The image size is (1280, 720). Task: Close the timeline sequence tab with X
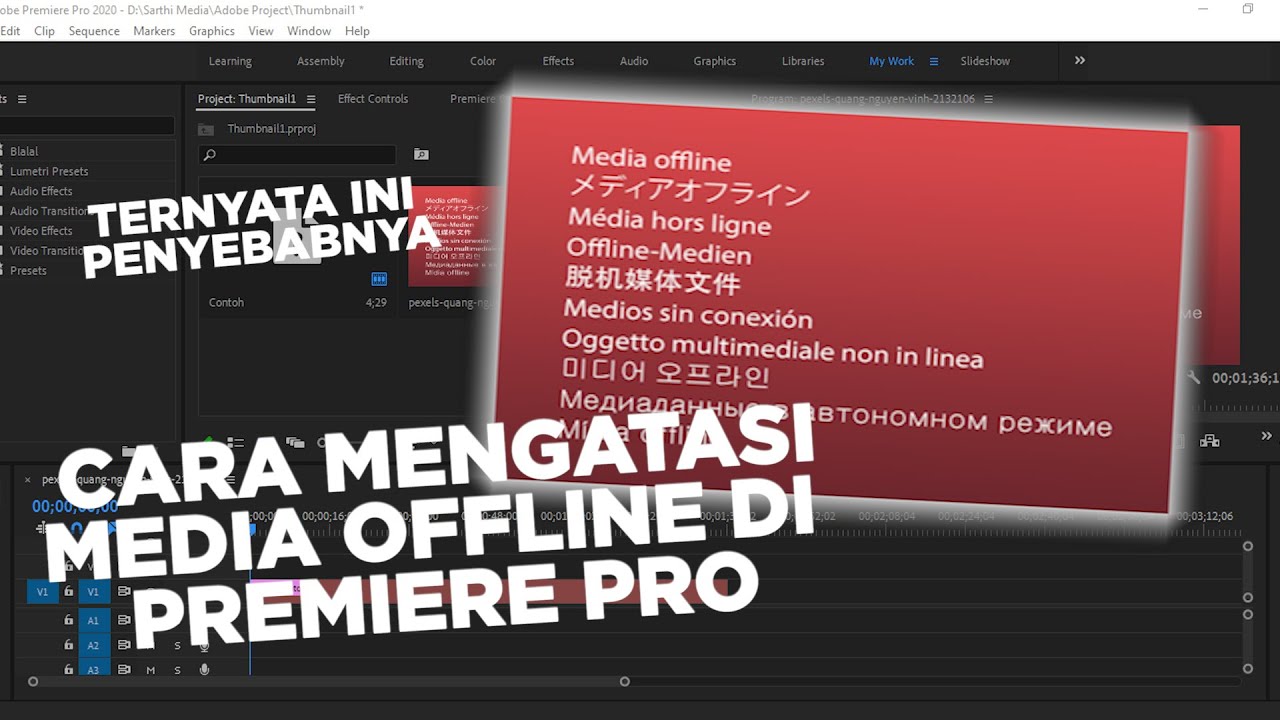pos(27,480)
